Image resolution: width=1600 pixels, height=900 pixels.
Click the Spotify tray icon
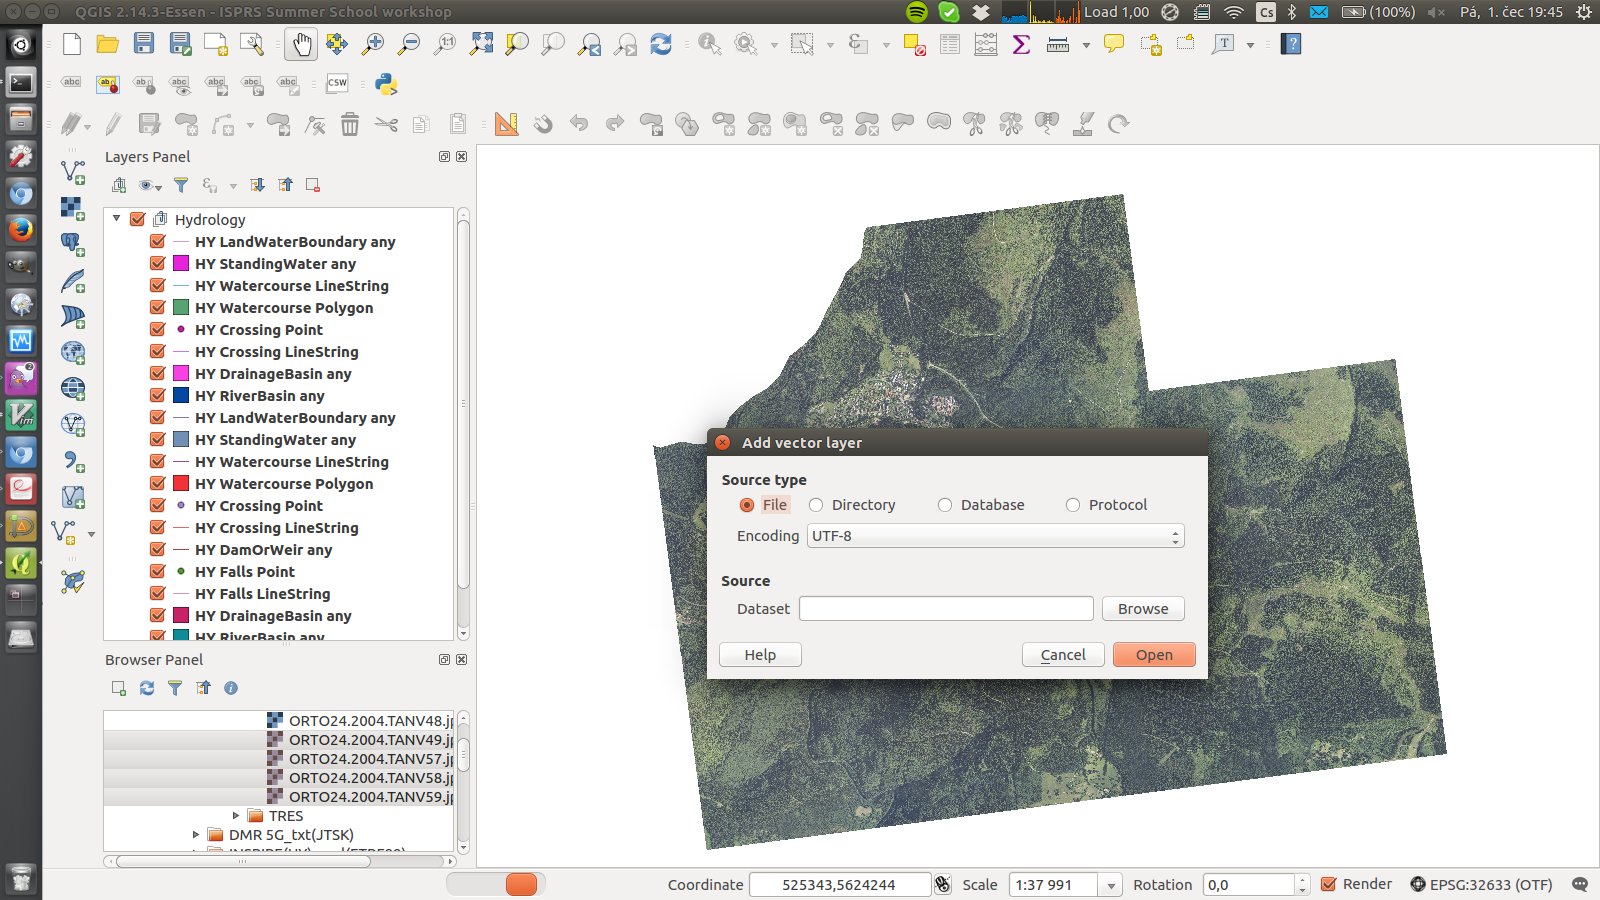click(x=917, y=12)
